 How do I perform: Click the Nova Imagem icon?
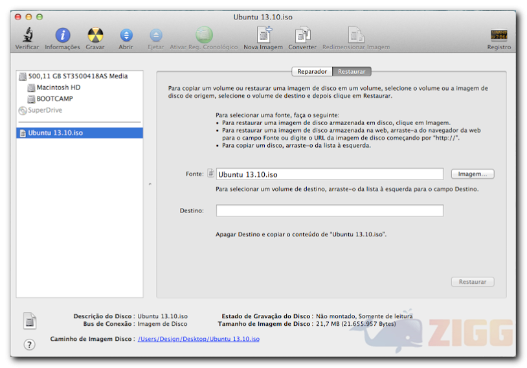tap(264, 35)
